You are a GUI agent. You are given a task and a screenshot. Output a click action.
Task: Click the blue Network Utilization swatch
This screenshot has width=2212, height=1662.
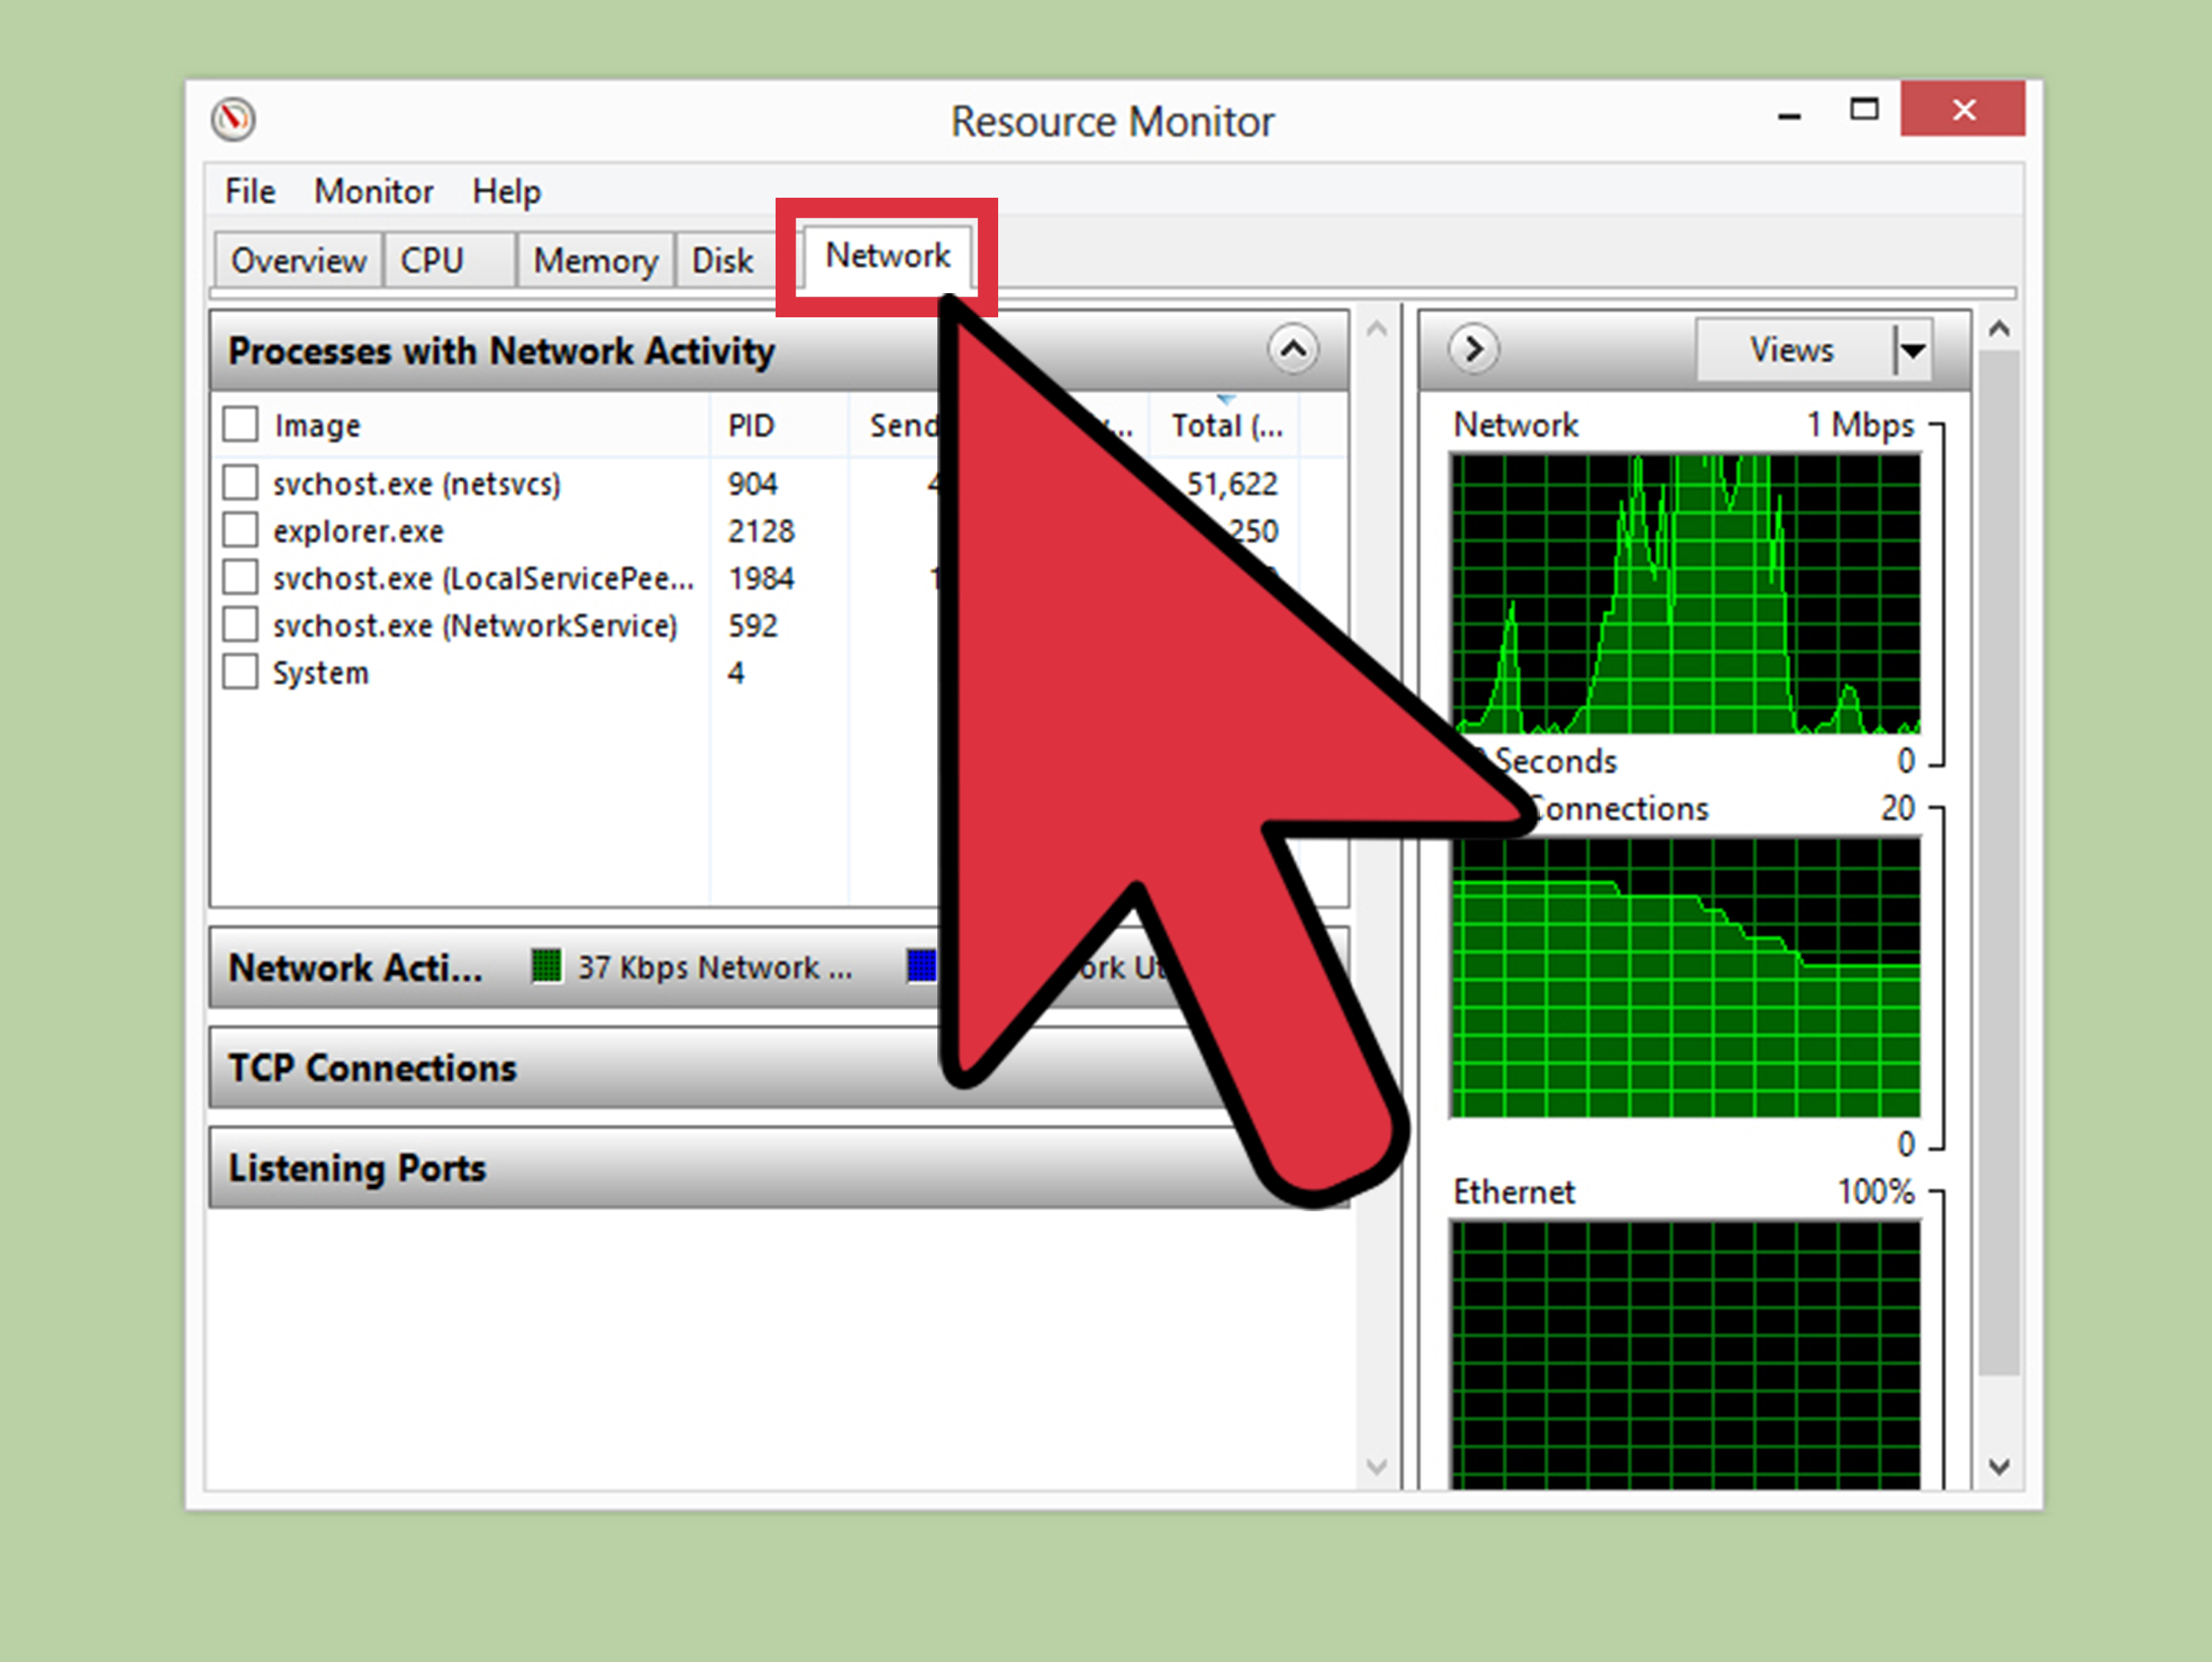921,966
